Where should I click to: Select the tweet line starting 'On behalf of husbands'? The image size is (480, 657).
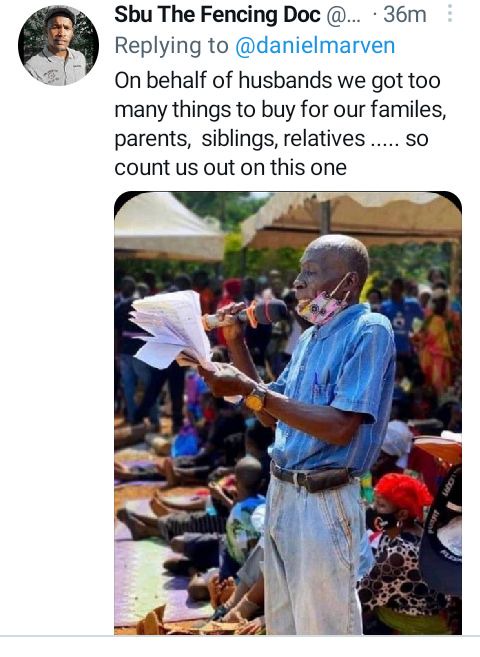pos(277,80)
